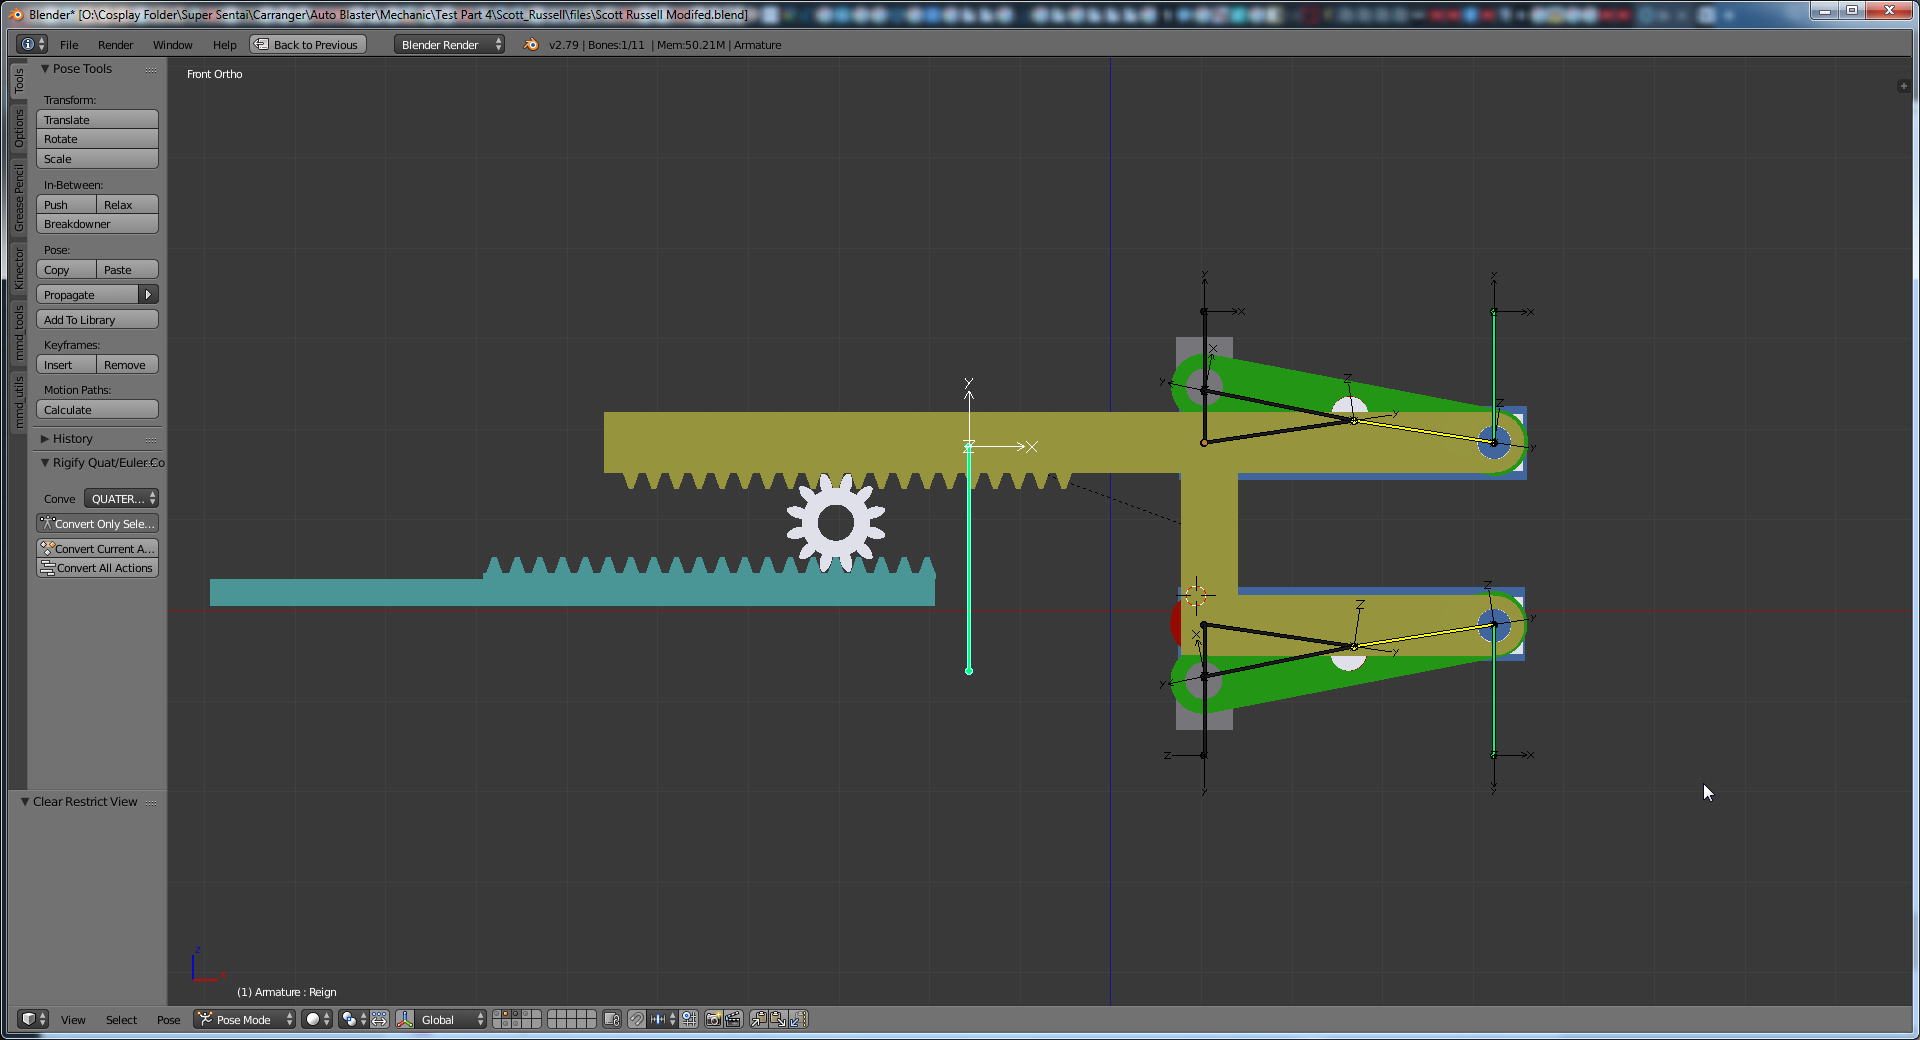Expand the History panel
The image size is (1920, 1040).
pos(45,439)
